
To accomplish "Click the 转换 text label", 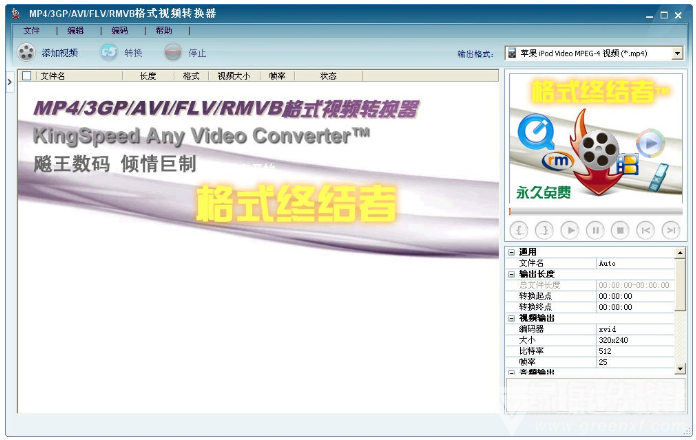I will click(x=133, y=53).
